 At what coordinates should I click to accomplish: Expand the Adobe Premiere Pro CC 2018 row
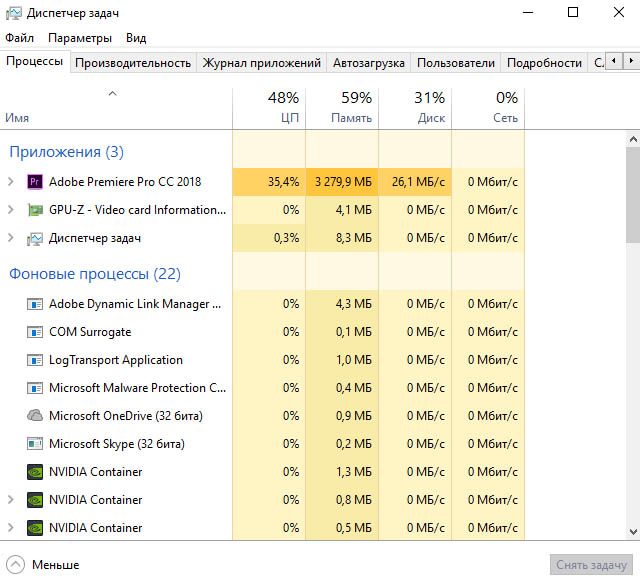(11, 182)
